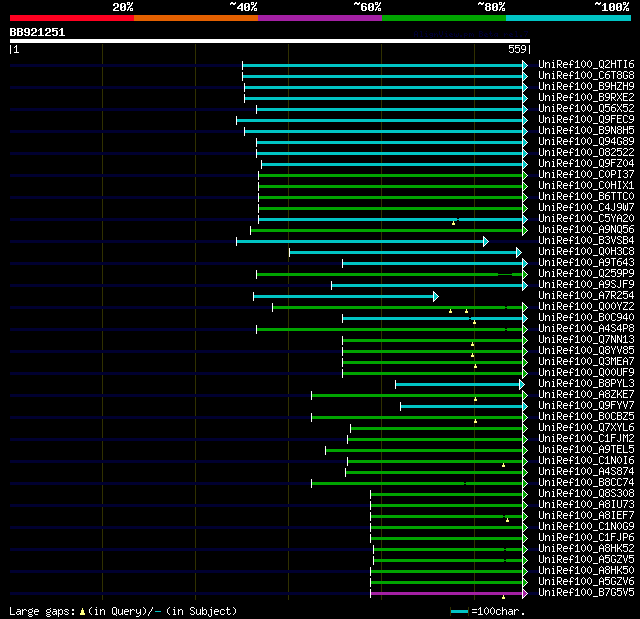Click the UniRef100_Q2HTI6 label
Viewport: 640px width, 619px height.
coord(586,64)
